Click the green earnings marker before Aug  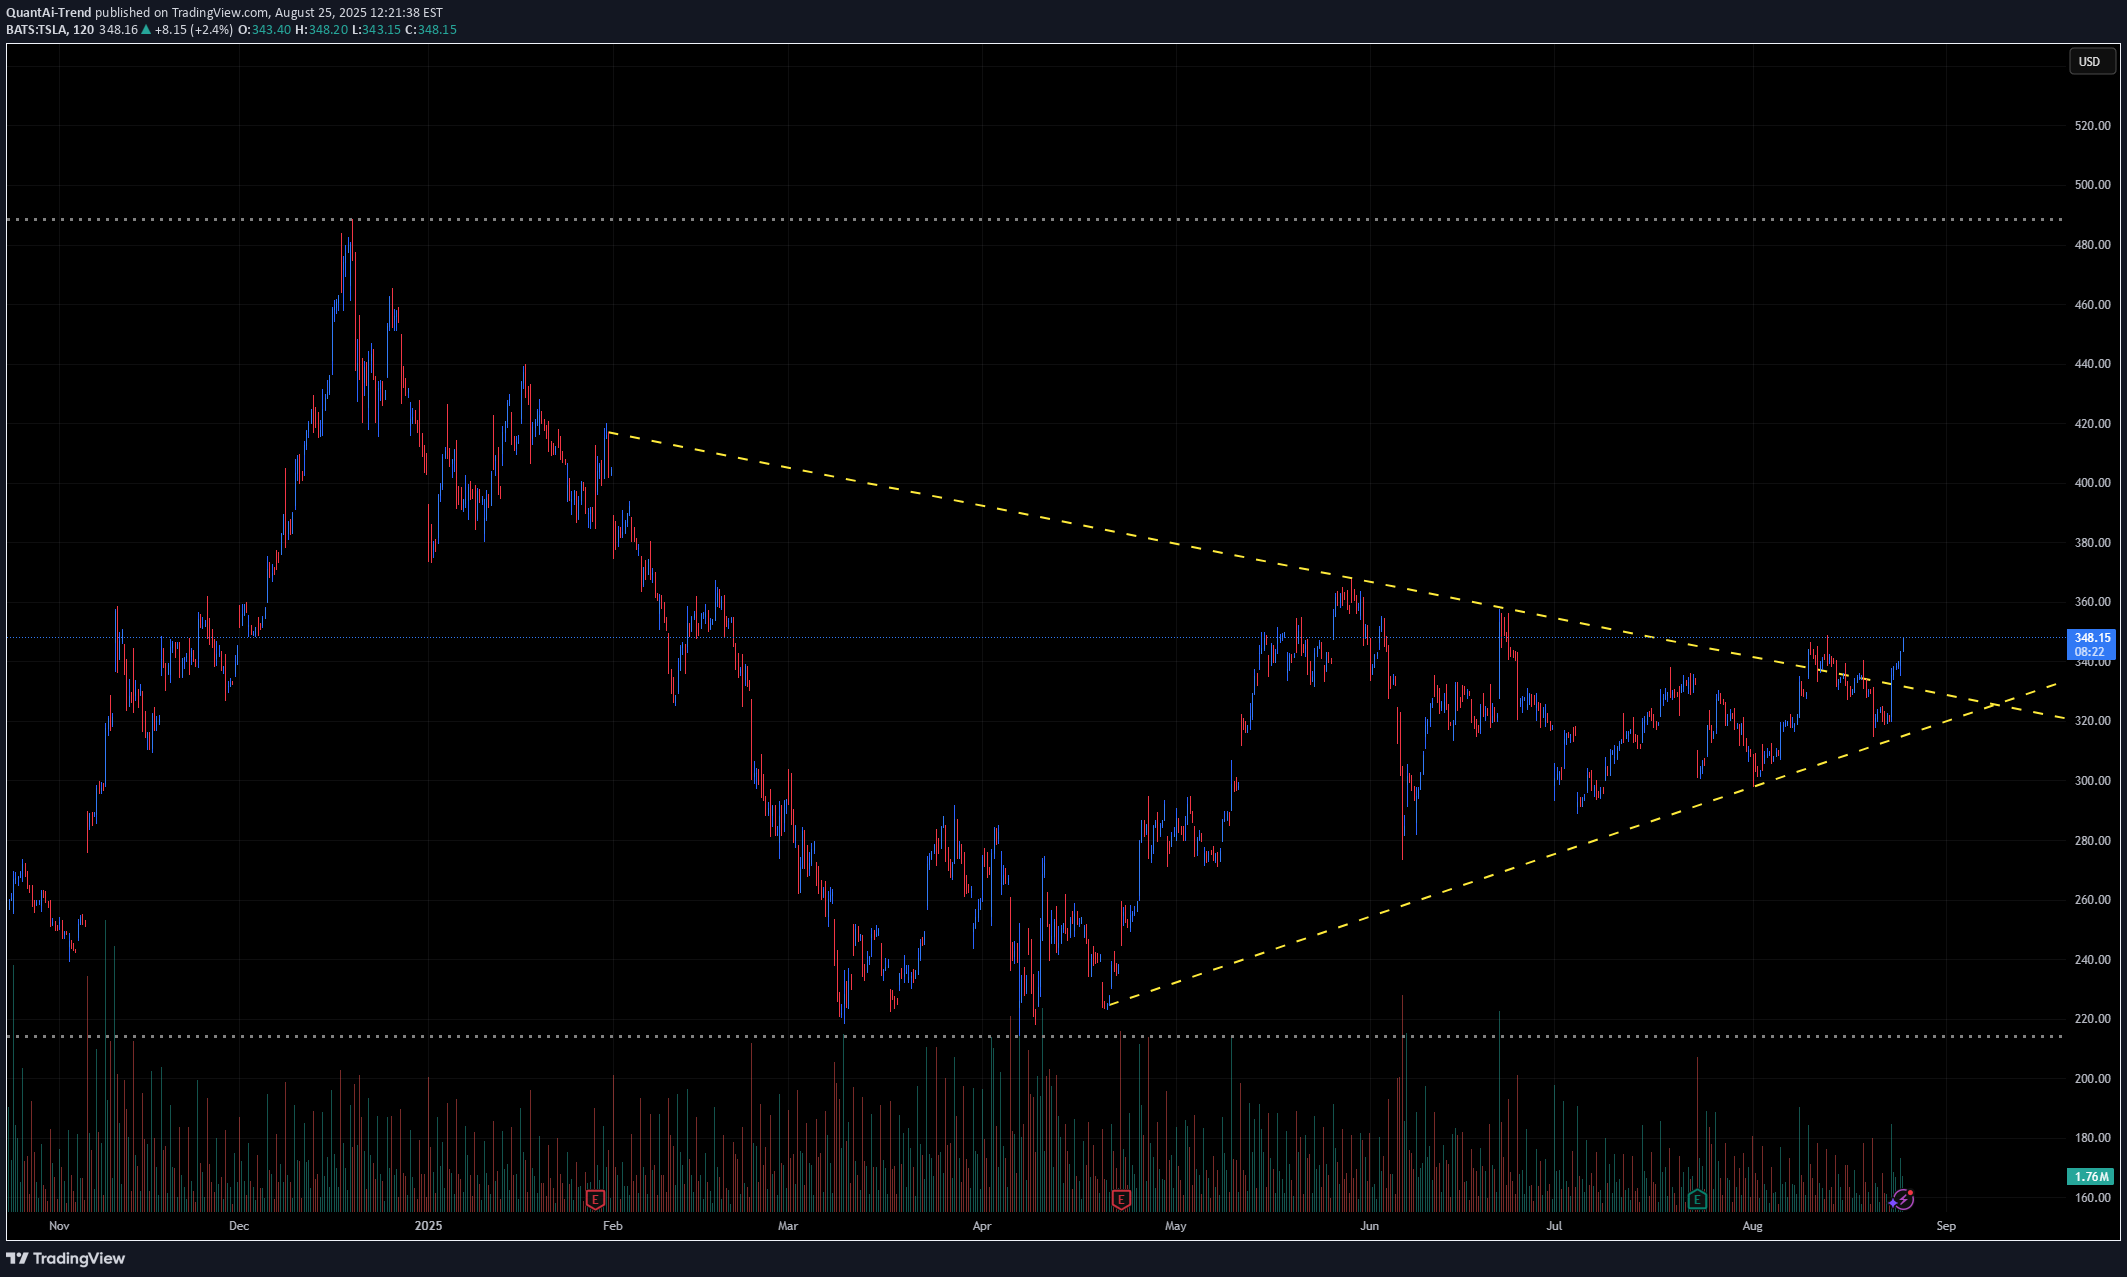point(1697,1199)
